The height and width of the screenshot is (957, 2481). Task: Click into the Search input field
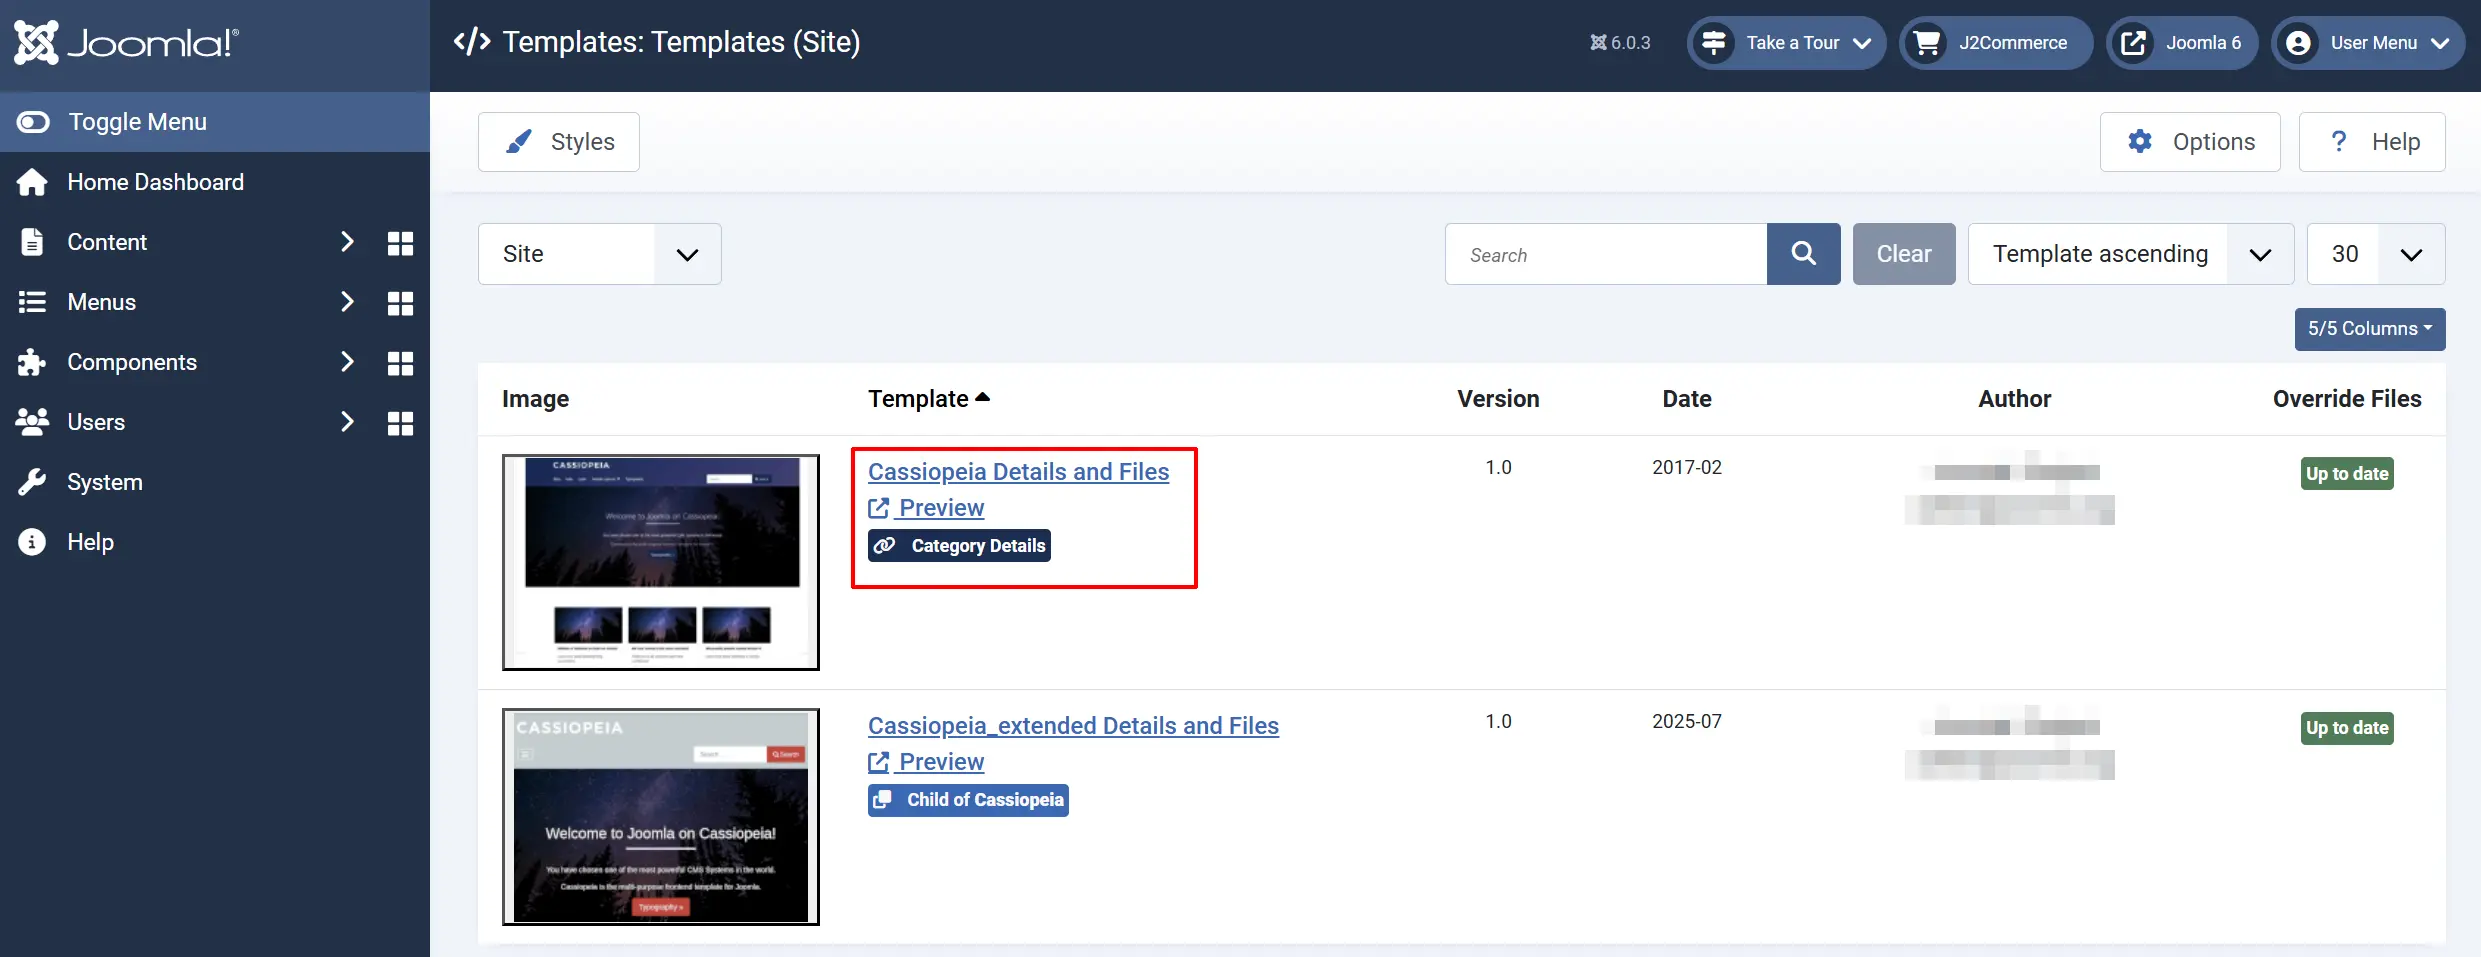[x=1606, y=254]
